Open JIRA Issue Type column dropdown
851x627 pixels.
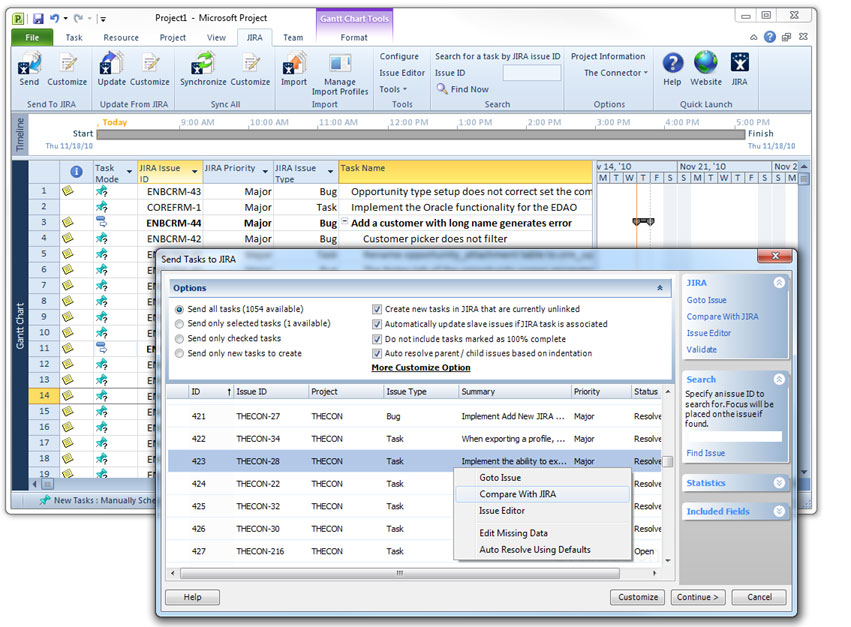pyautogui.click(x=331, y=172)
